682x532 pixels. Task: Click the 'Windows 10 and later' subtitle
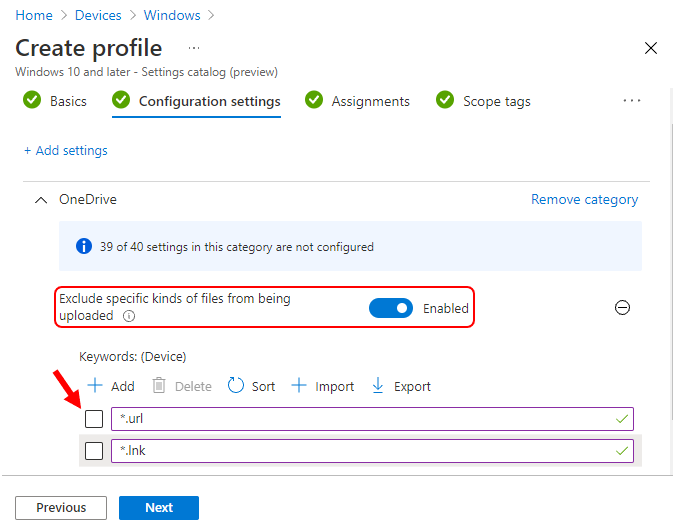pos(147,72)
